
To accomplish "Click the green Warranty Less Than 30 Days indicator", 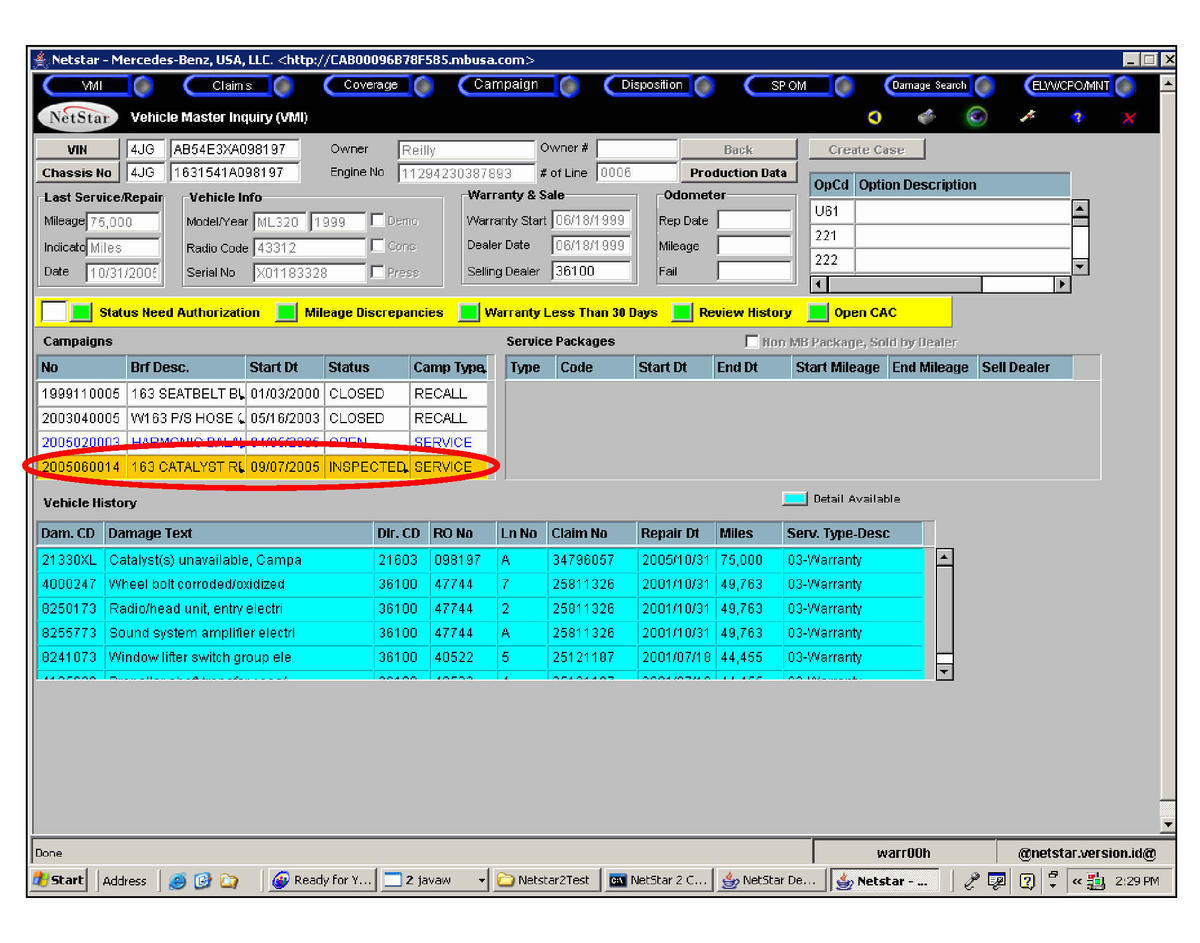I will tap(468, 313).
